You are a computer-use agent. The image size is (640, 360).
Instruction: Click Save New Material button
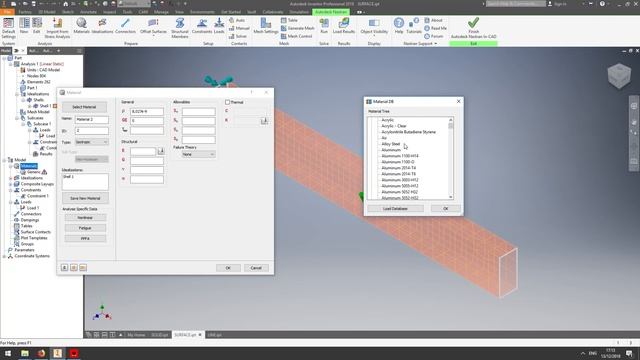tap(85, 198)
